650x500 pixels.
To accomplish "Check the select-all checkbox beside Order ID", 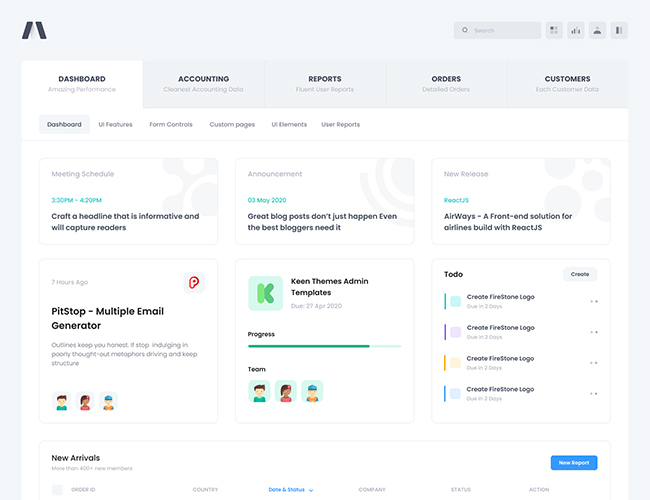I will [57, 490].
